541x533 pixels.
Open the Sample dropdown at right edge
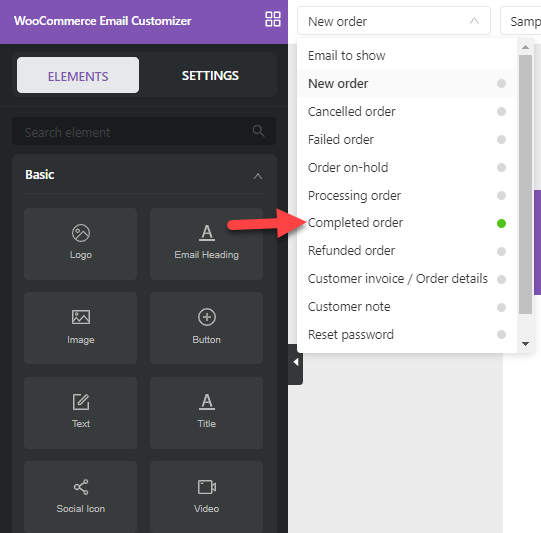521,21
